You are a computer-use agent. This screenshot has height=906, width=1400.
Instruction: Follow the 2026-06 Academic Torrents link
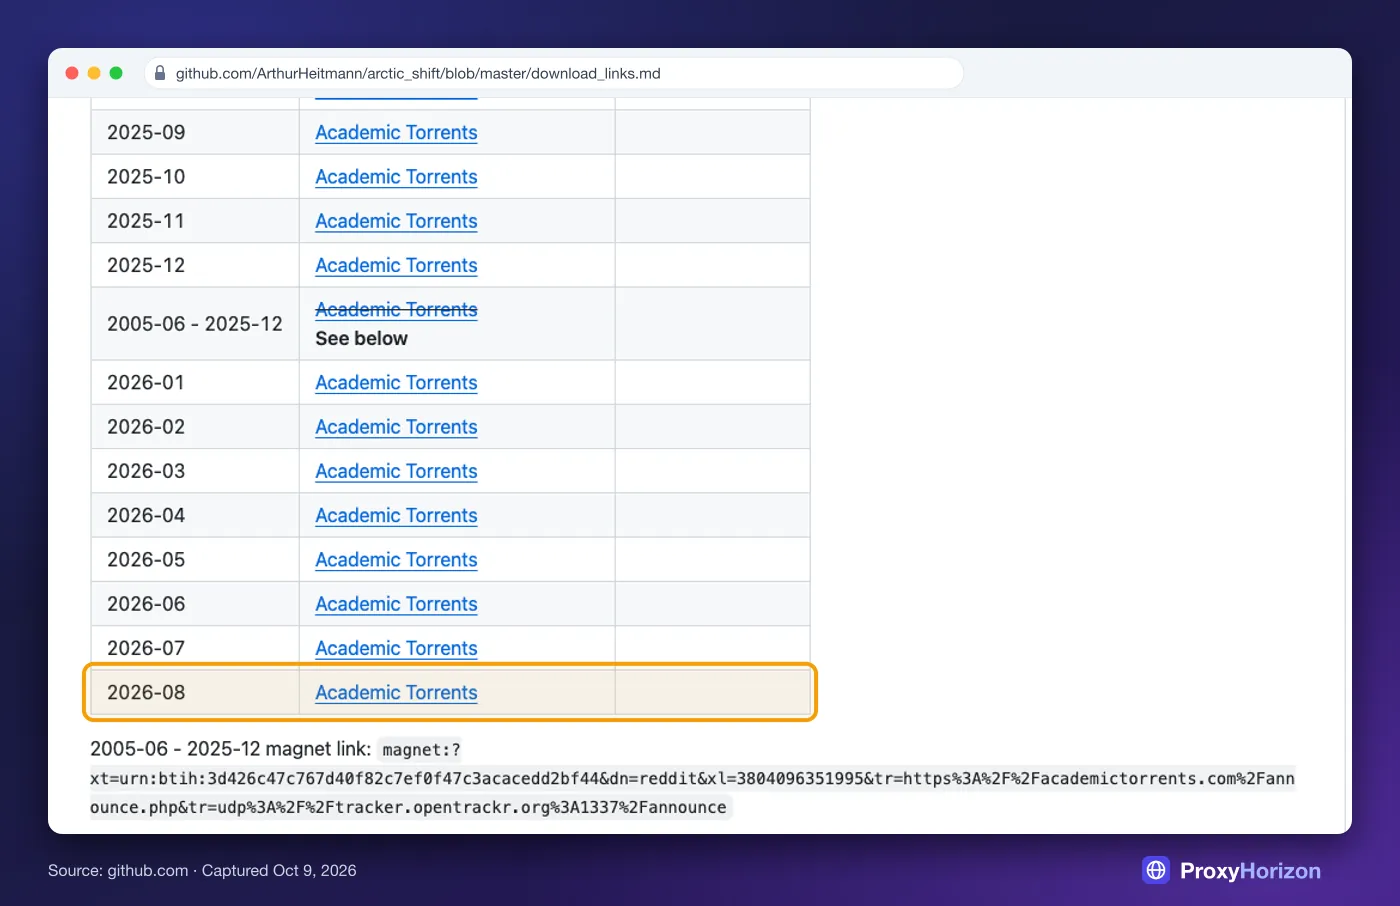396,604
